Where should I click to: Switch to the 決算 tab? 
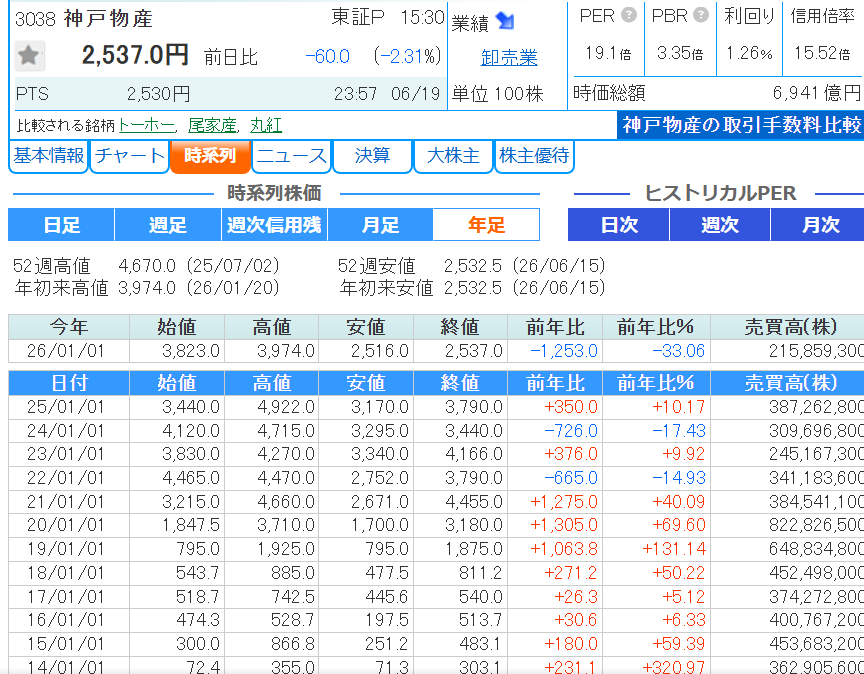coord(372,156)
